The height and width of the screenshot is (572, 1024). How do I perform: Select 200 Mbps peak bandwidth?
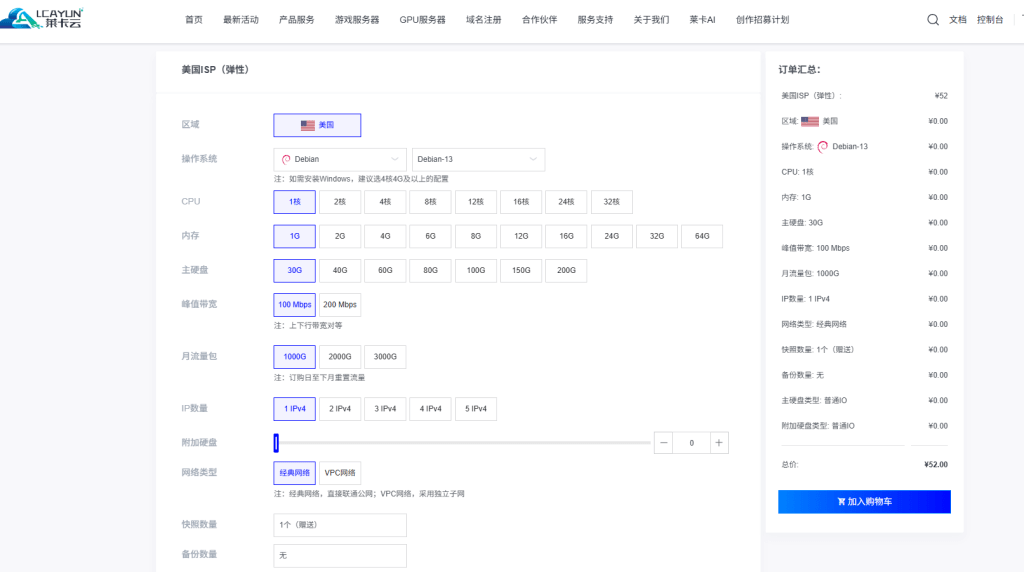(x=339, y=305)
